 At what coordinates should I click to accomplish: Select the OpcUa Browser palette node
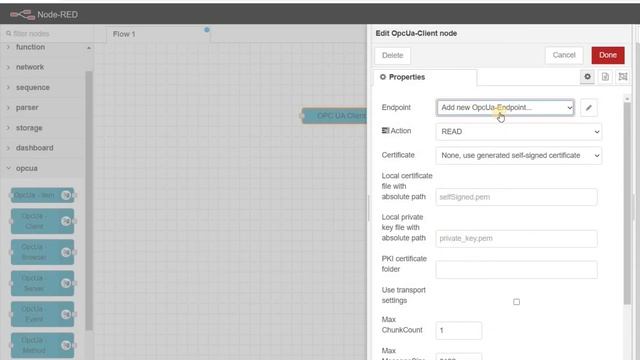click(42, 252)
